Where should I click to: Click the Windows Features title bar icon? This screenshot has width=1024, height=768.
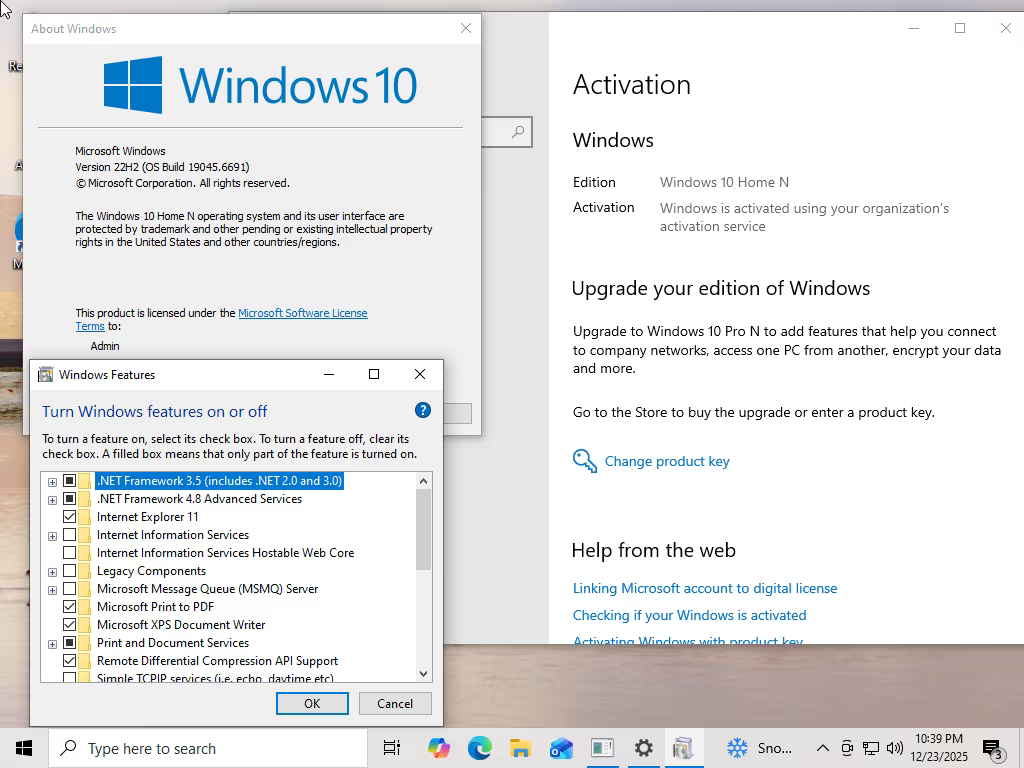pyautogui.click(x=46, y=374)
